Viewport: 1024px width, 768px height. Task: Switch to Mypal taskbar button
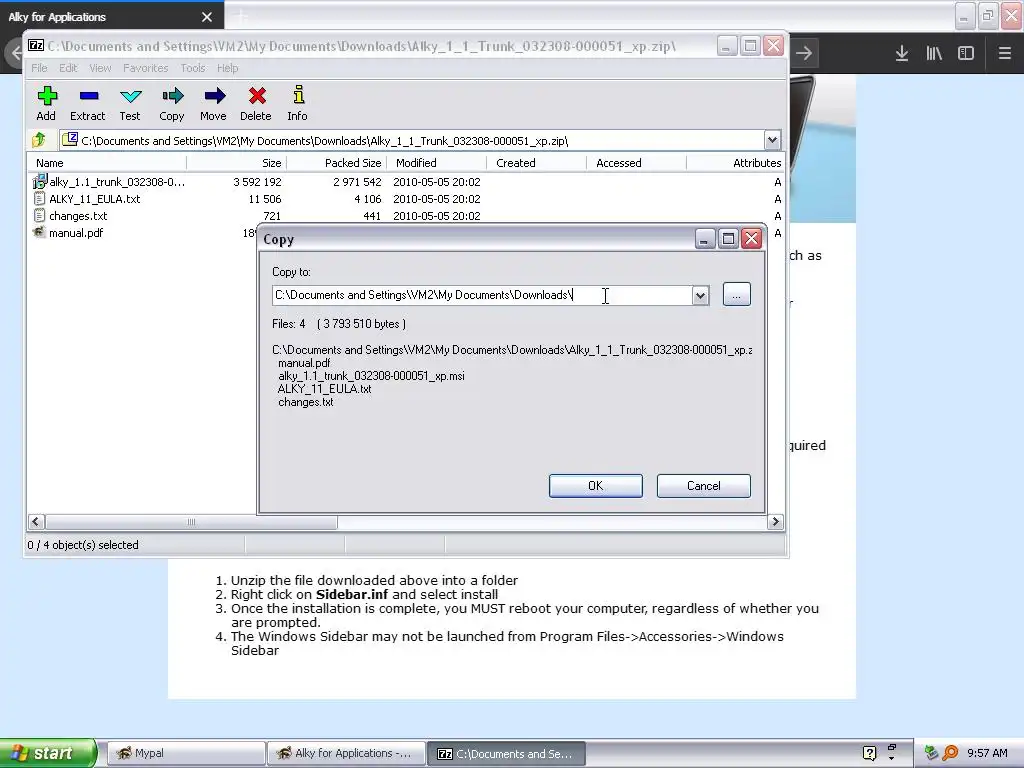(x=185, y=754)
